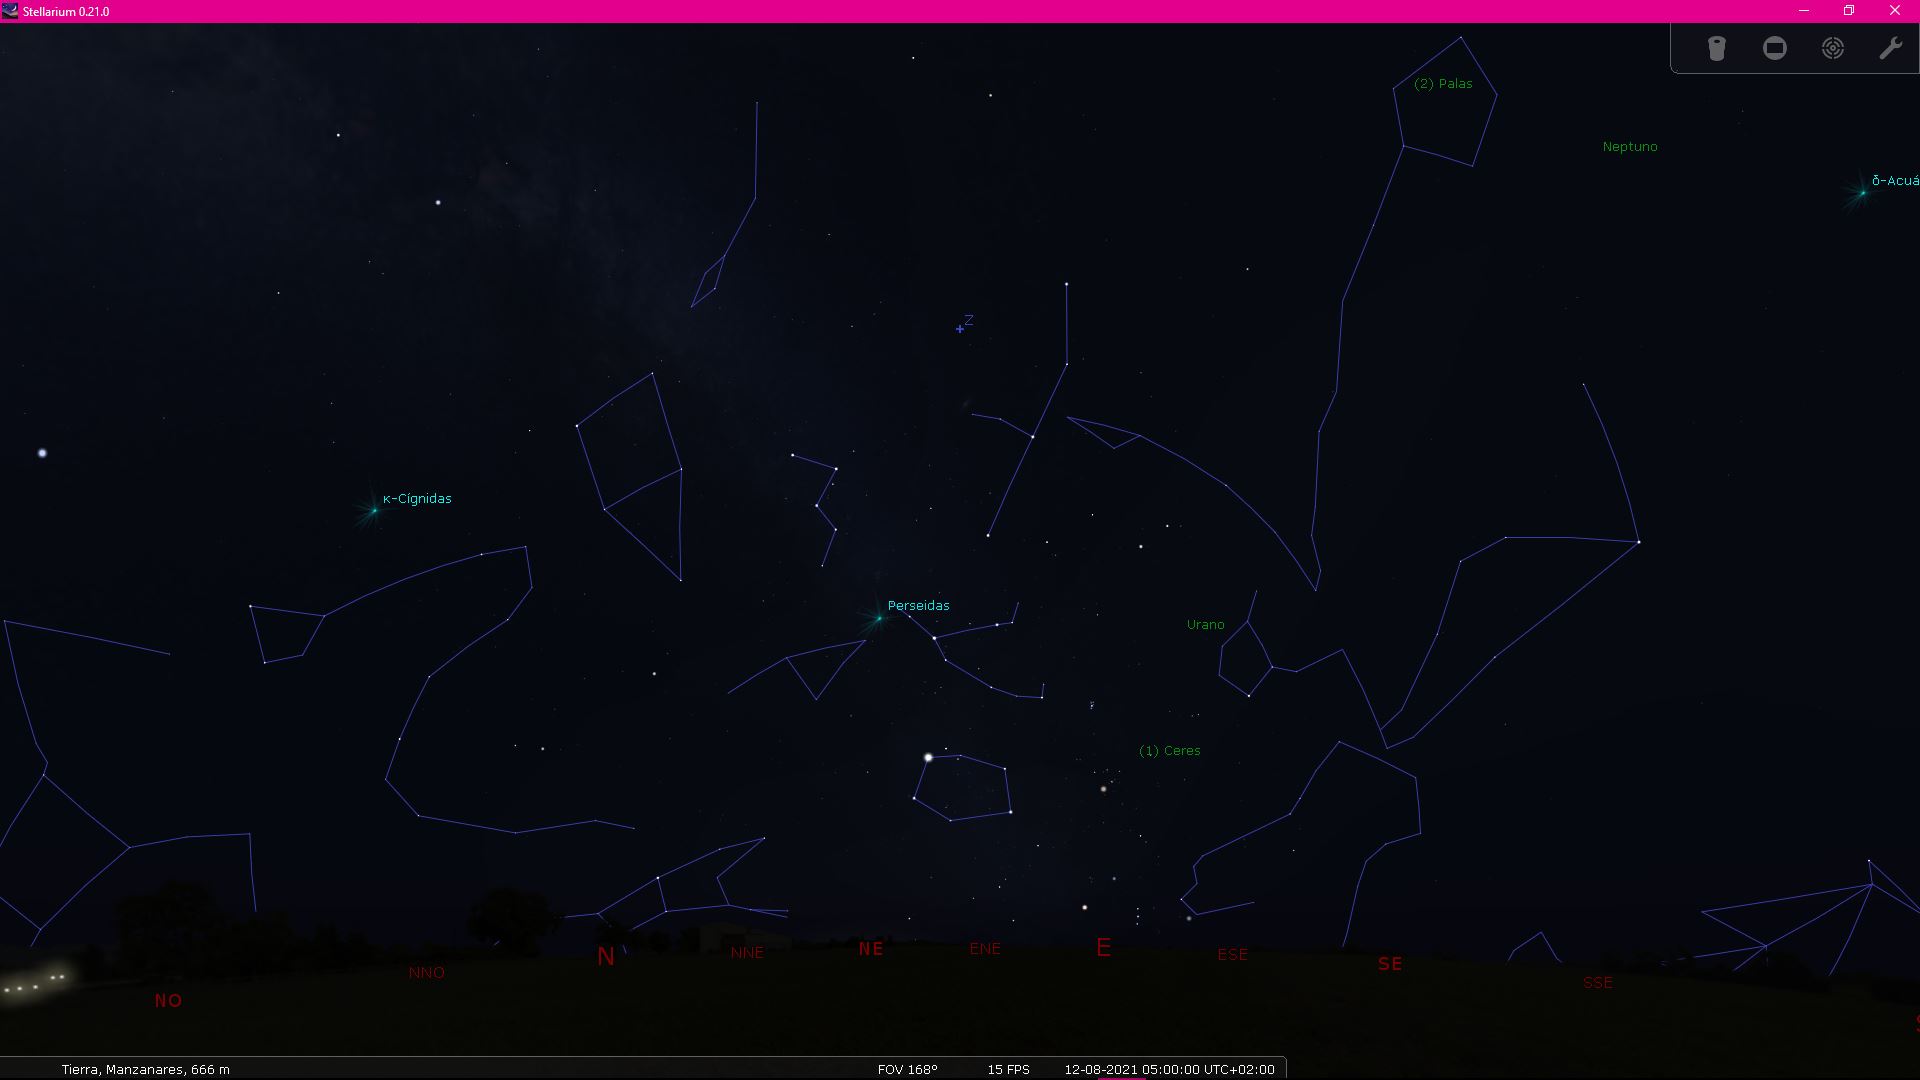The height and width of the screenshot is (1080, 1920).
Task: Click the date and time display
Action: [1168, 1069]
